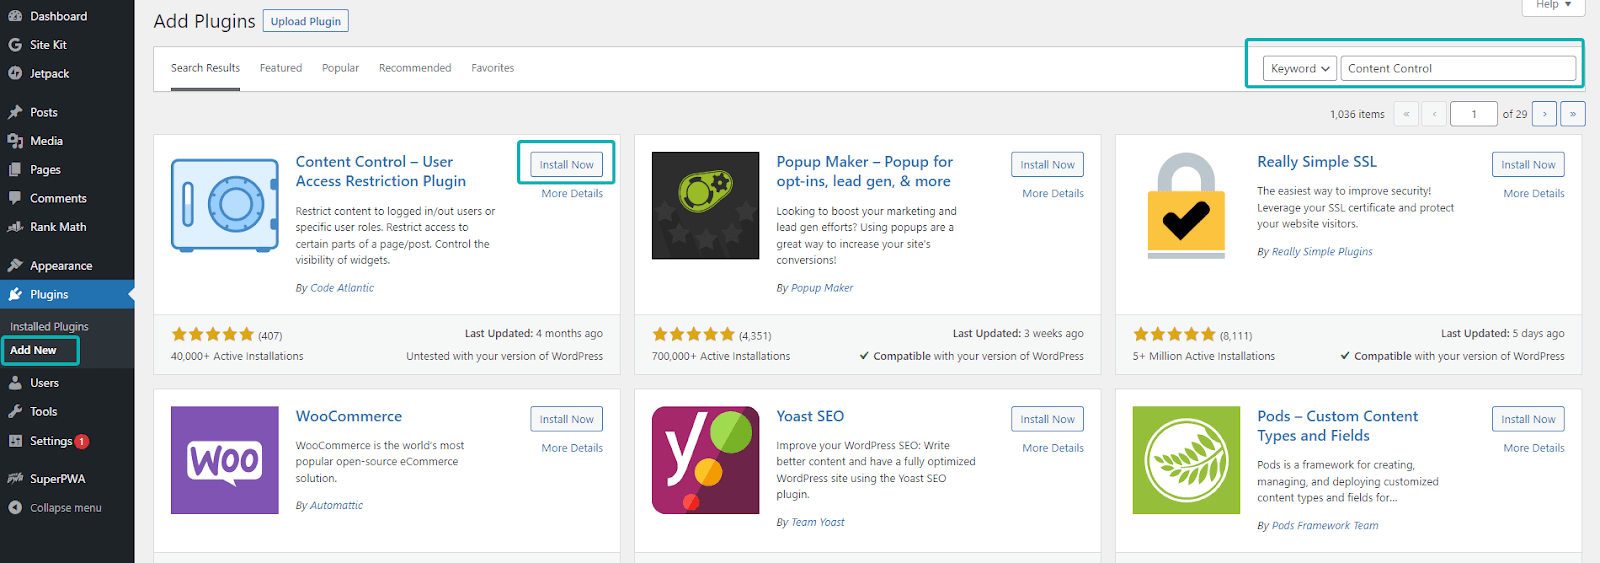Screen dimensions: 1600x563
Task: Open Team Yoast author link
Action: click(818, 522)
